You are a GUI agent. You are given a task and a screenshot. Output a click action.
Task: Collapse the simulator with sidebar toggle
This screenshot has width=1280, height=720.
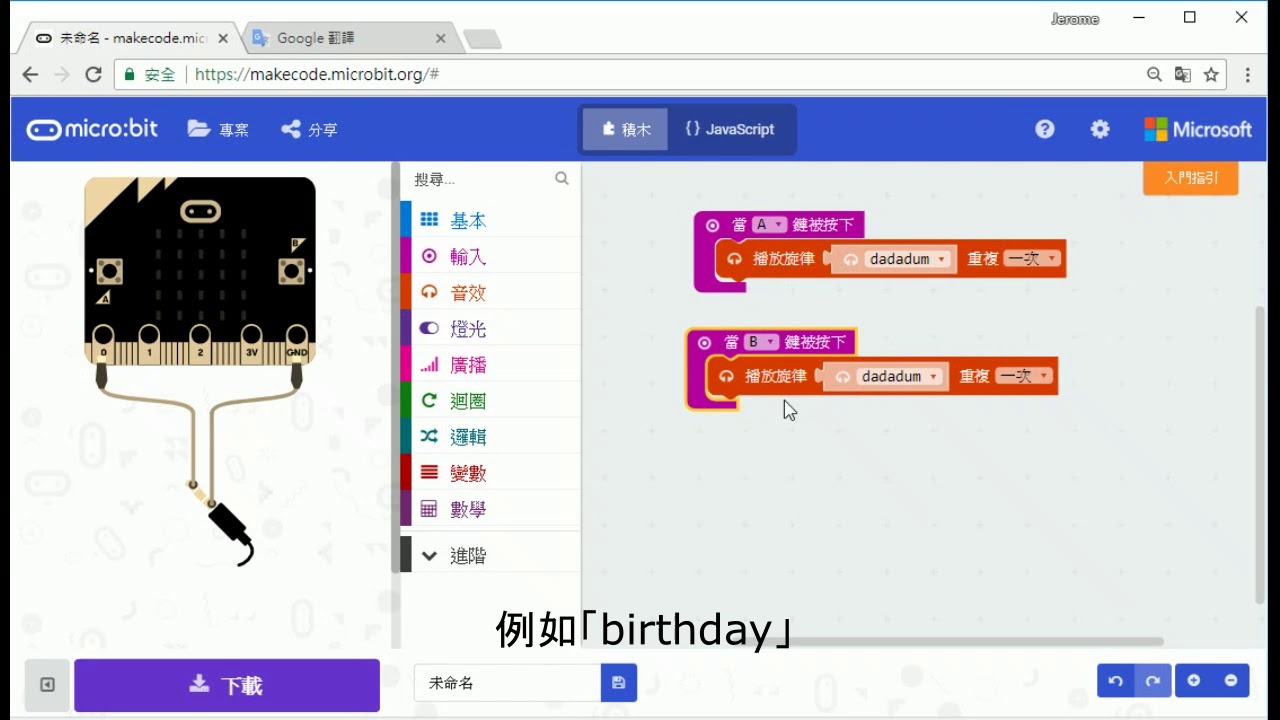click(47, 685)
